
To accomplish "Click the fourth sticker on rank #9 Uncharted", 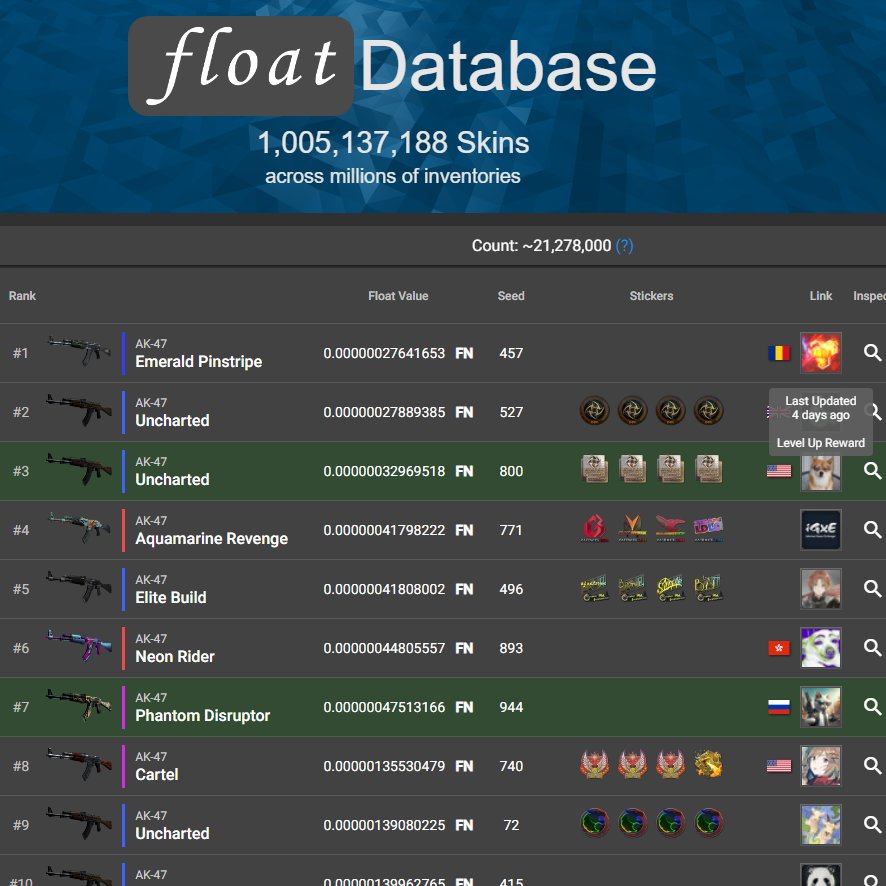I will coord(708,823).
